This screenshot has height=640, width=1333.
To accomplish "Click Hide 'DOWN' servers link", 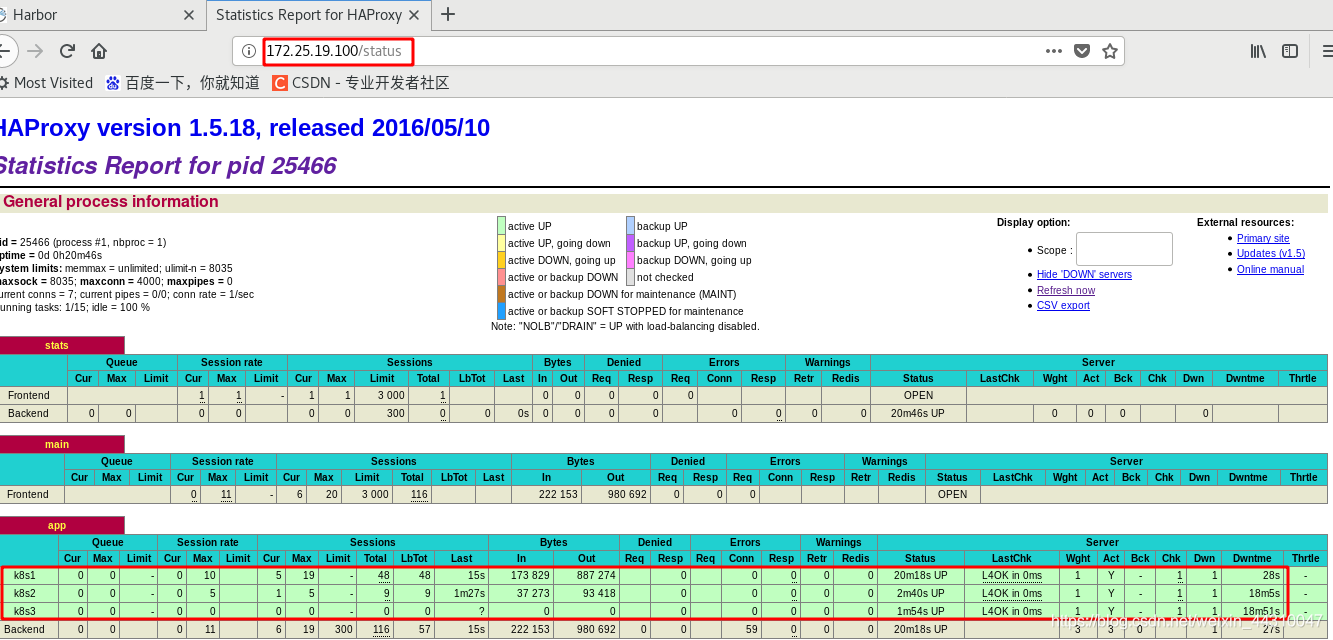I will click(x=1084, y=274).
